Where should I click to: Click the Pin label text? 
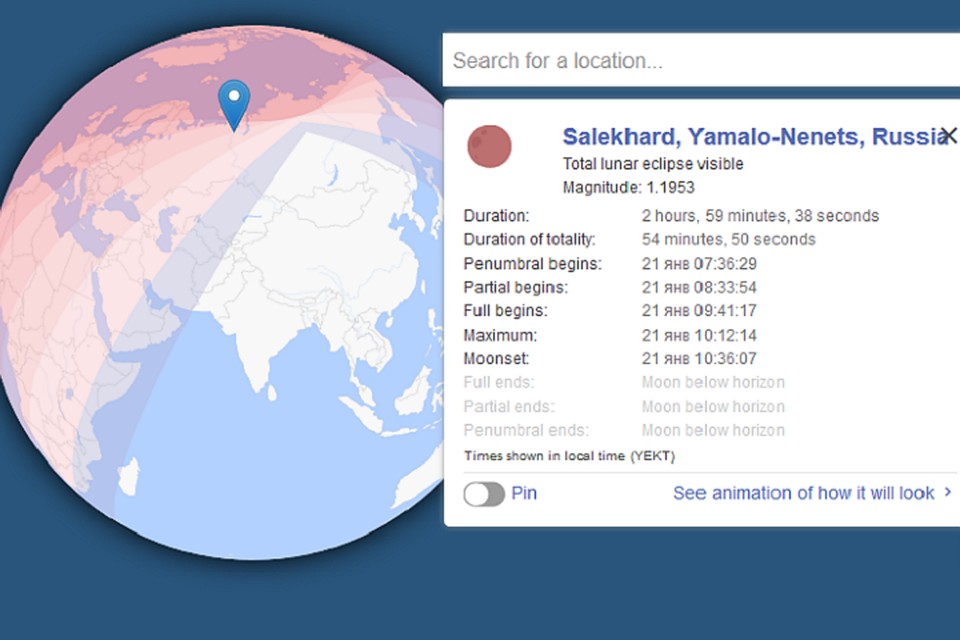[x=524, y=493]
